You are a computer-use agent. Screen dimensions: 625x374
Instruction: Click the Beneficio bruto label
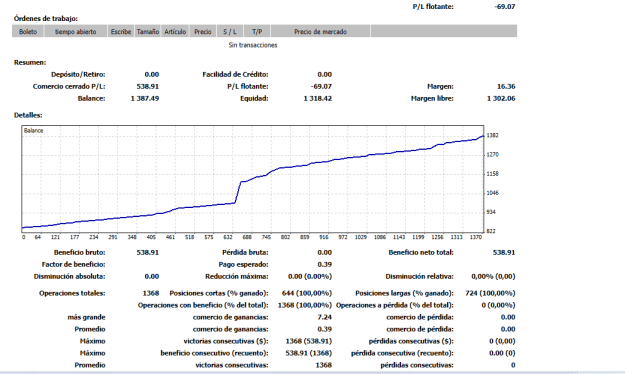point(80,252)
